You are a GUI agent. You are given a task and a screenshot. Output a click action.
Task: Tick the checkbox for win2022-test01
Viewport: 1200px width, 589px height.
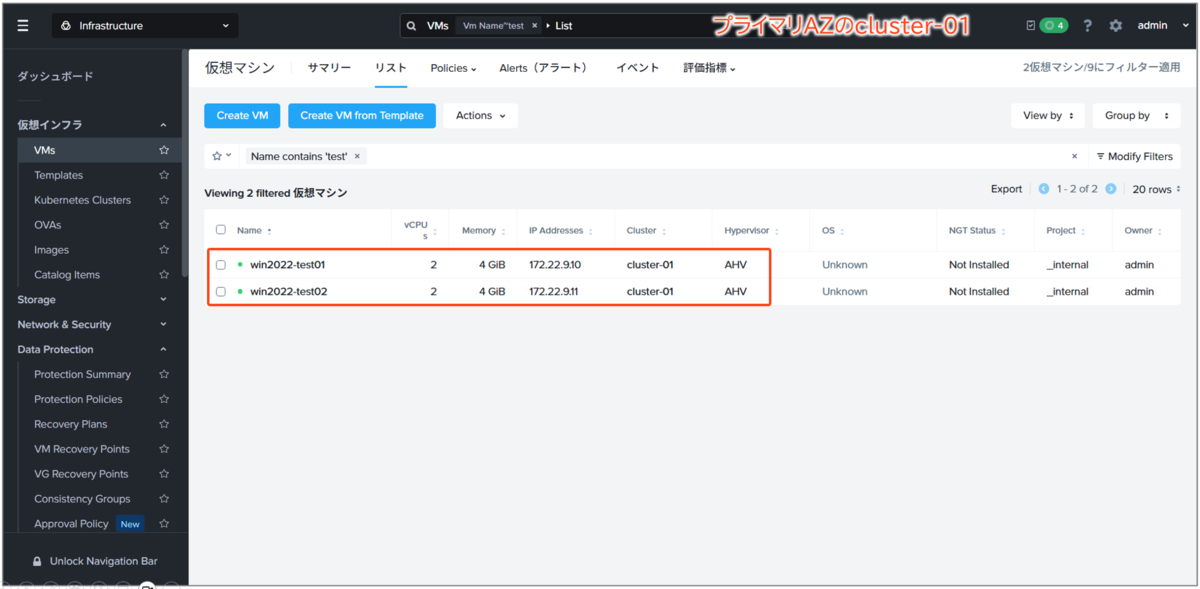pyautogui.click(x=221, y=265)
